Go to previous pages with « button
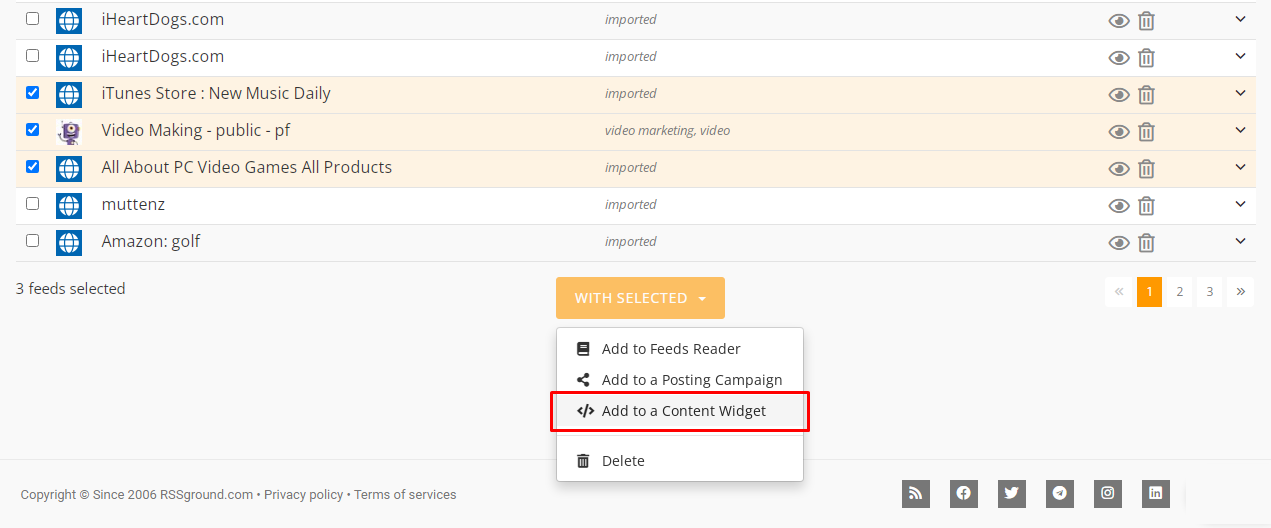This screenshot has height=528, width=1271. click(x=1119, y=292)
